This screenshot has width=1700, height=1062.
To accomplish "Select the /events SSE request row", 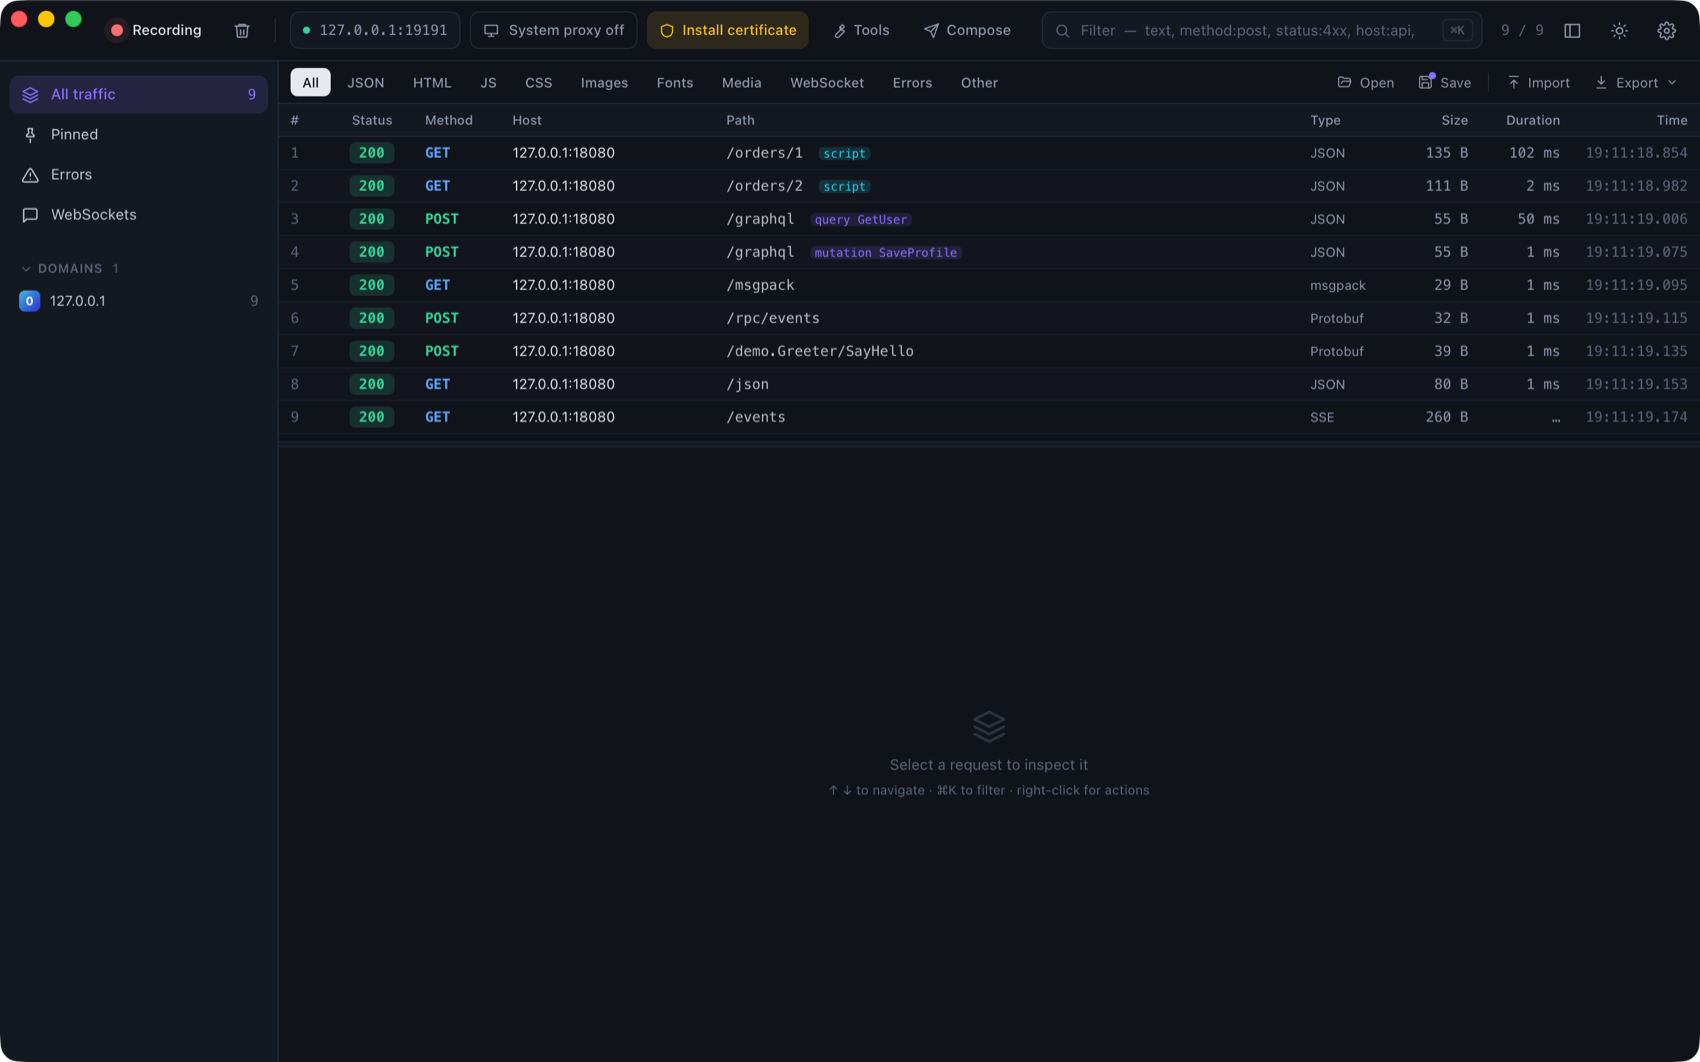I will [x=988, y=417].
